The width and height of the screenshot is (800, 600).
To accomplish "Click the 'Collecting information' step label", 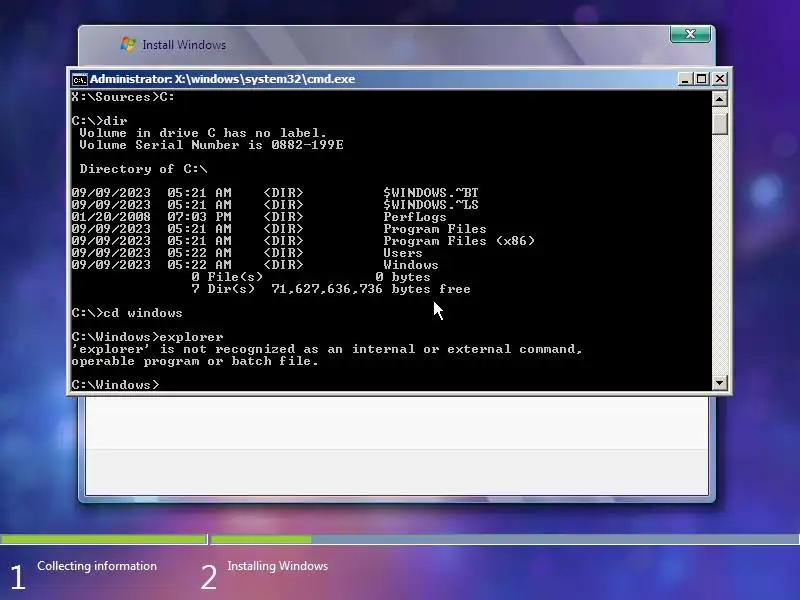I will point(97,566).
